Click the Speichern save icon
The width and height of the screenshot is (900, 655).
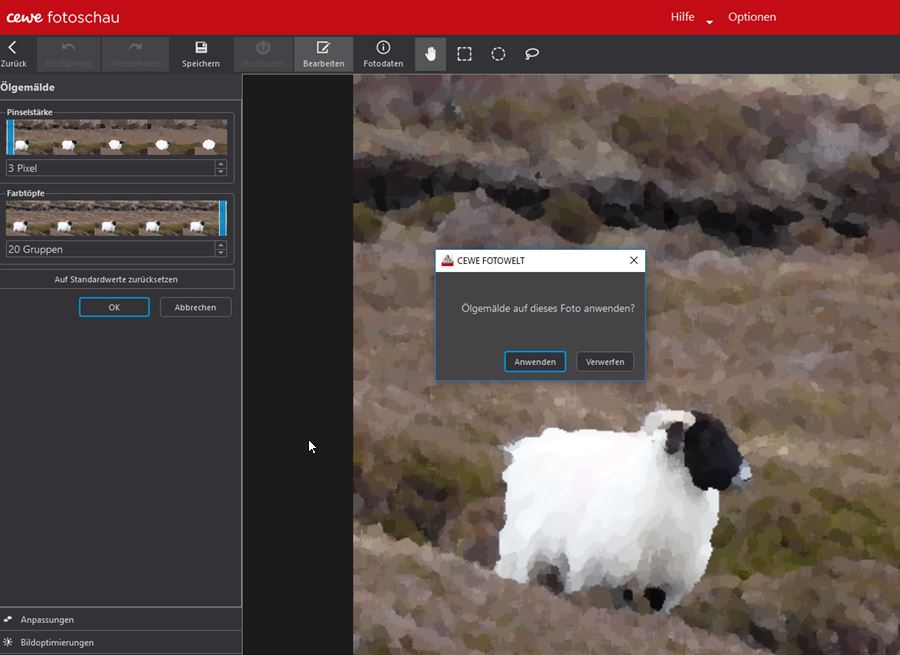tap(201, 53)
